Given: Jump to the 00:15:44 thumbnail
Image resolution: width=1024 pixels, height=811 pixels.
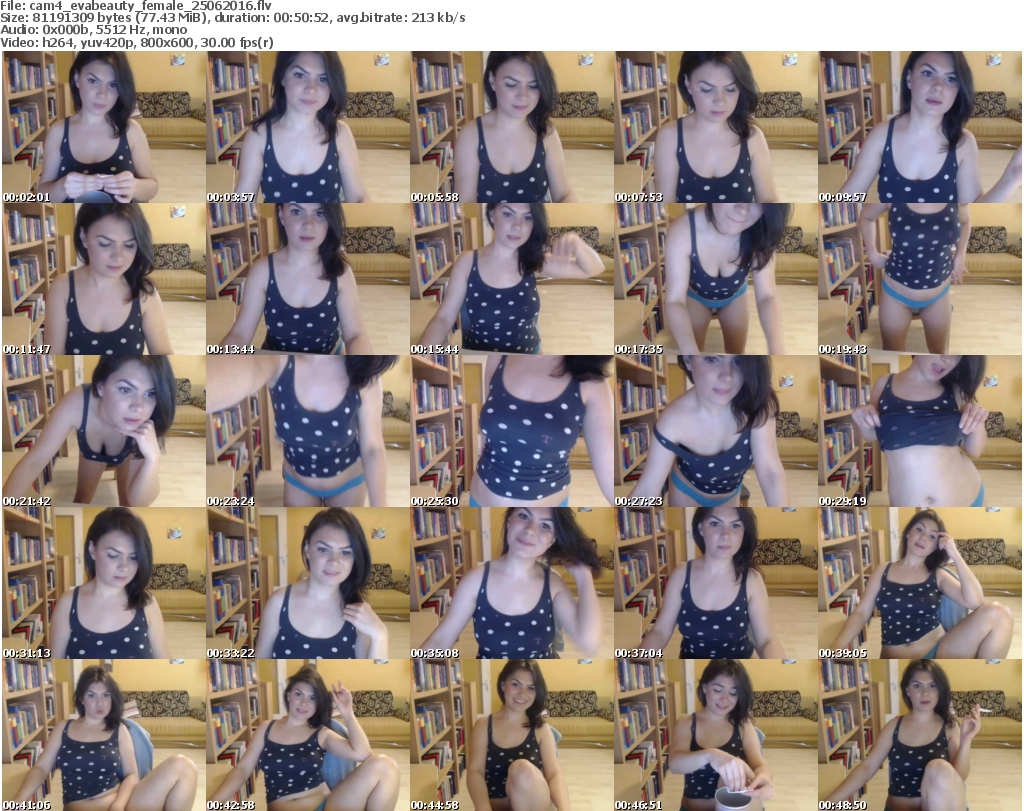Looking at the screenshot, I should point(512,279).
